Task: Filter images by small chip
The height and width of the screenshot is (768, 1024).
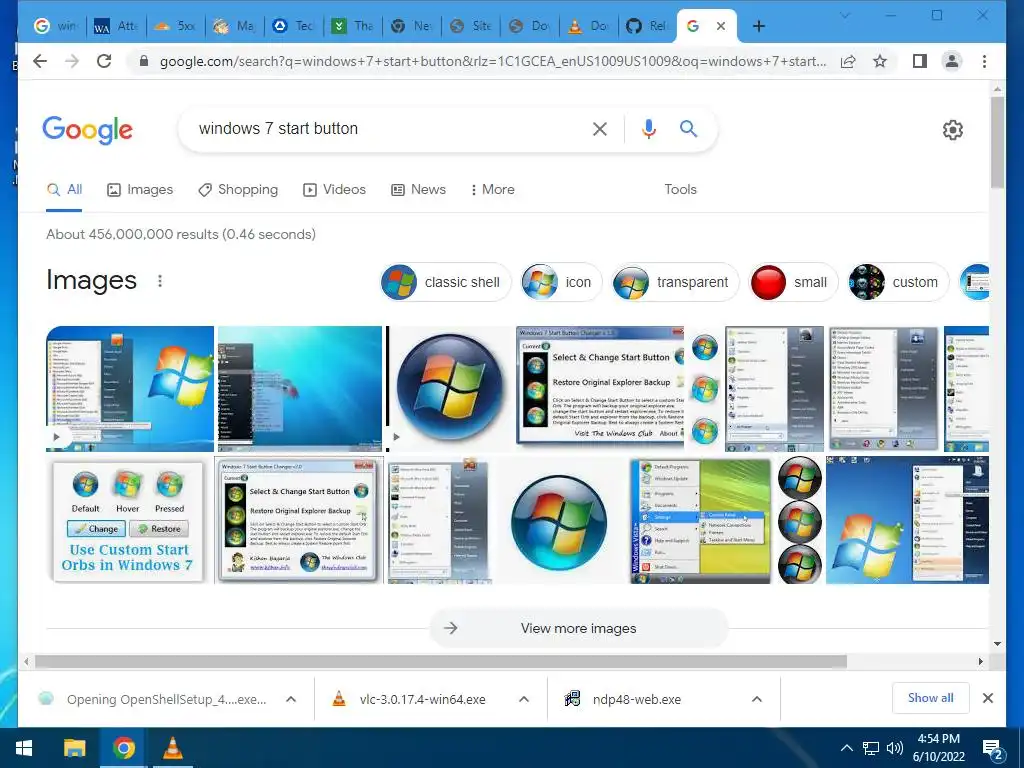Action: pos(793,282)
